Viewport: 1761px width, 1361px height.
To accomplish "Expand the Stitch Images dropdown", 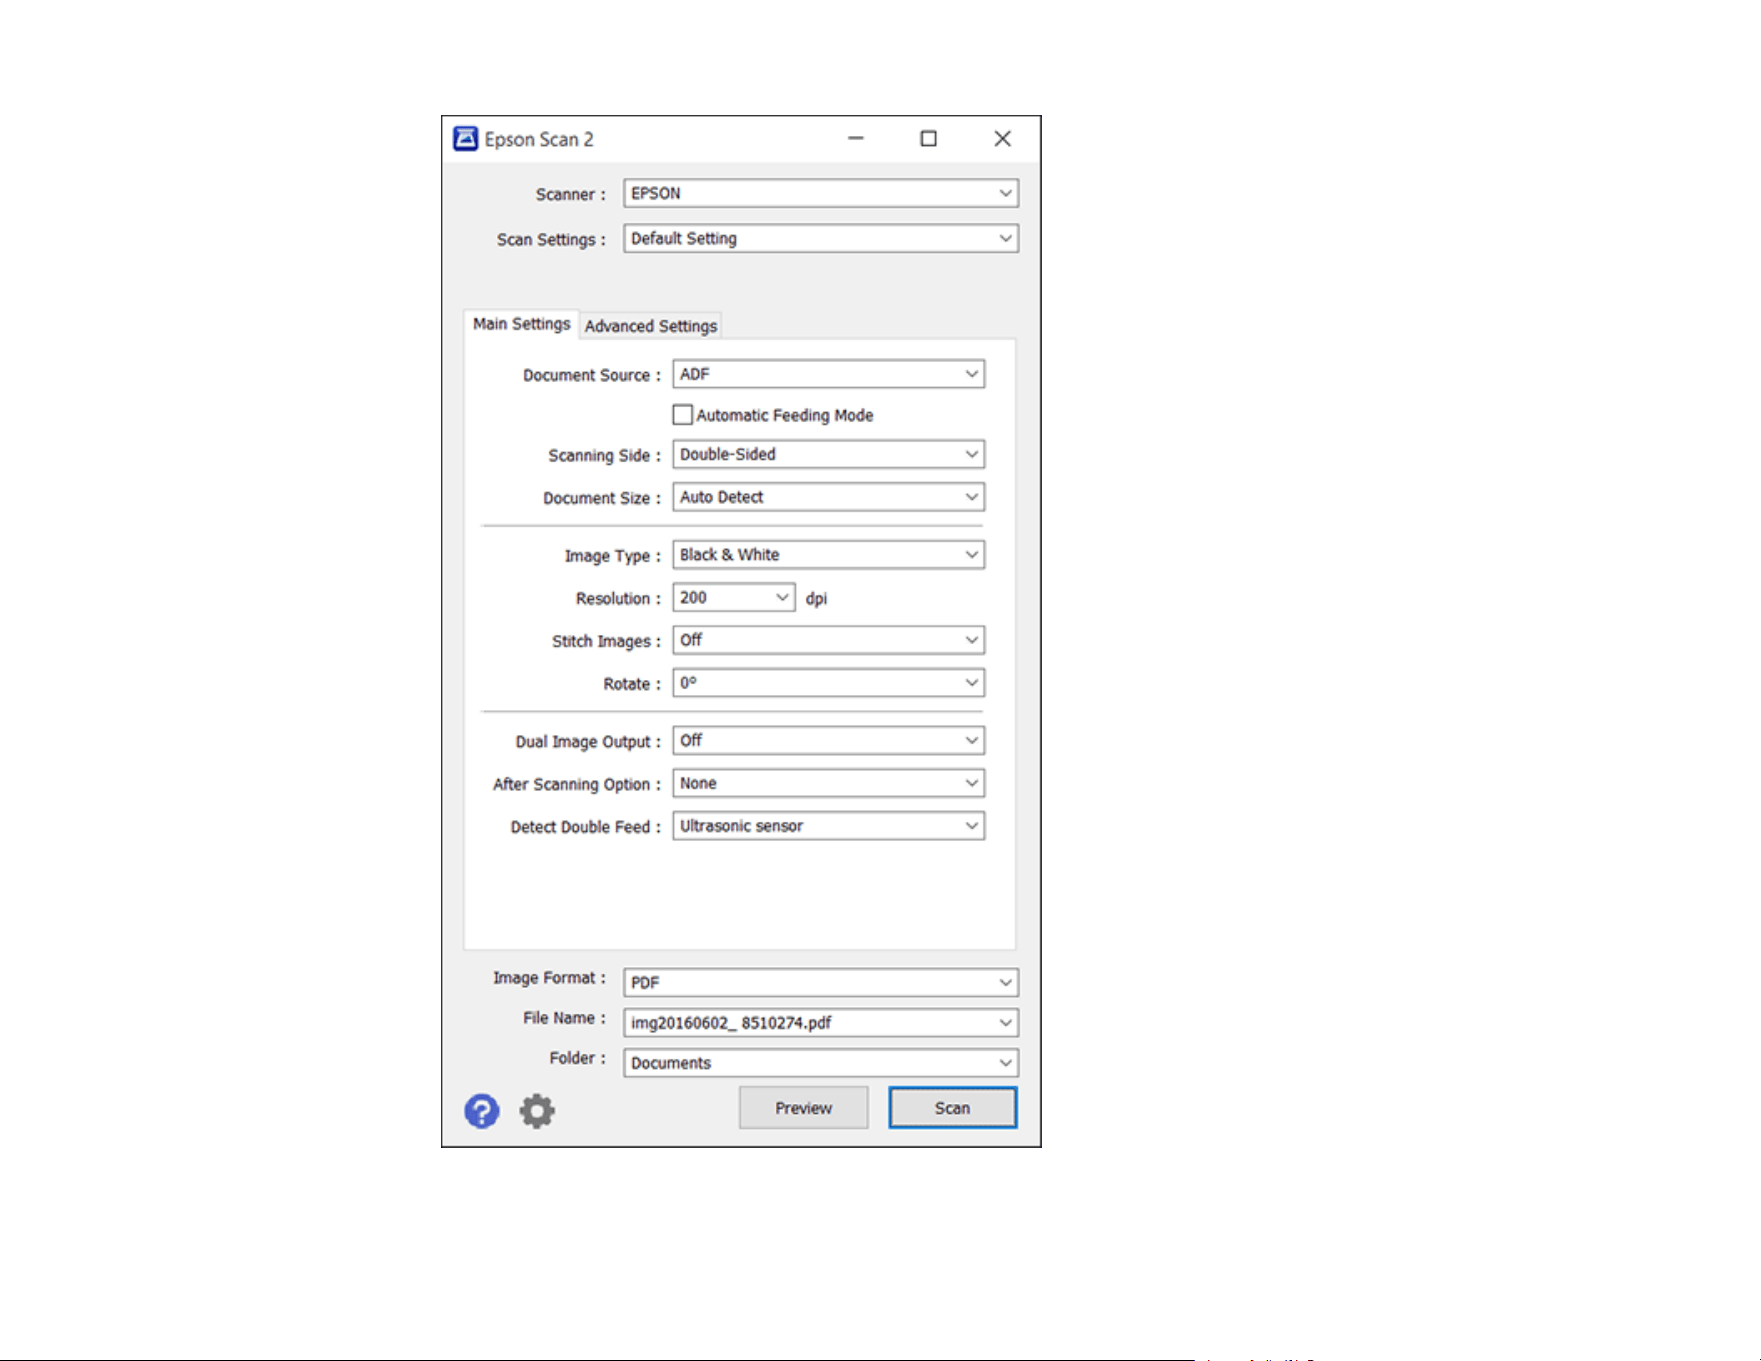I will (829, 640).
